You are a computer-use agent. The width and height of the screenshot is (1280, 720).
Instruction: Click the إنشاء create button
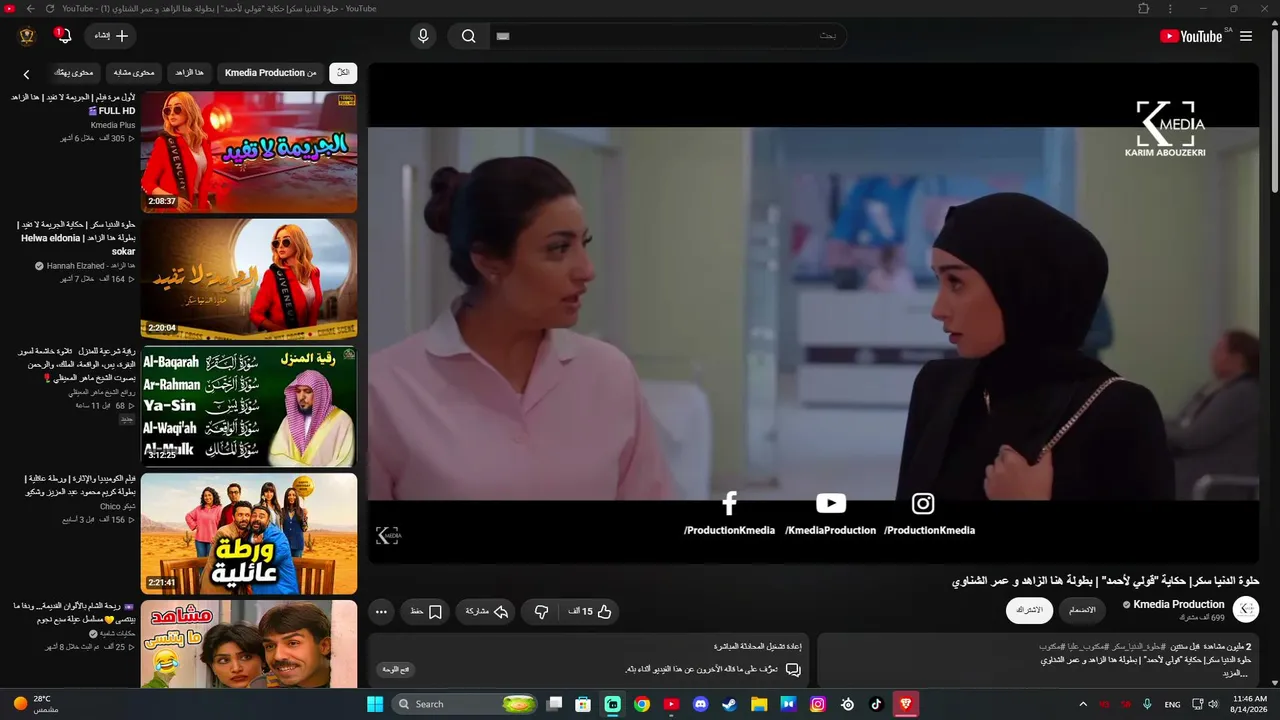(110, 36)
